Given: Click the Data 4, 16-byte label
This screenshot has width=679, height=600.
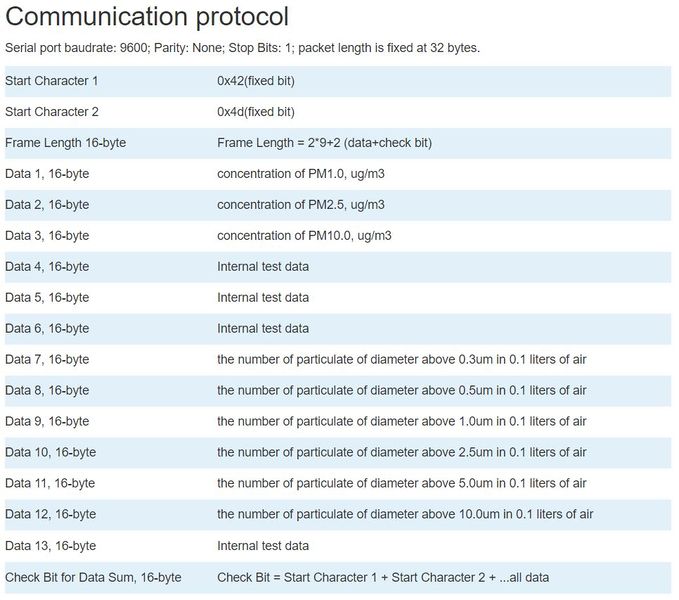Looking at the screenshot, I should (x=47, y=267).
